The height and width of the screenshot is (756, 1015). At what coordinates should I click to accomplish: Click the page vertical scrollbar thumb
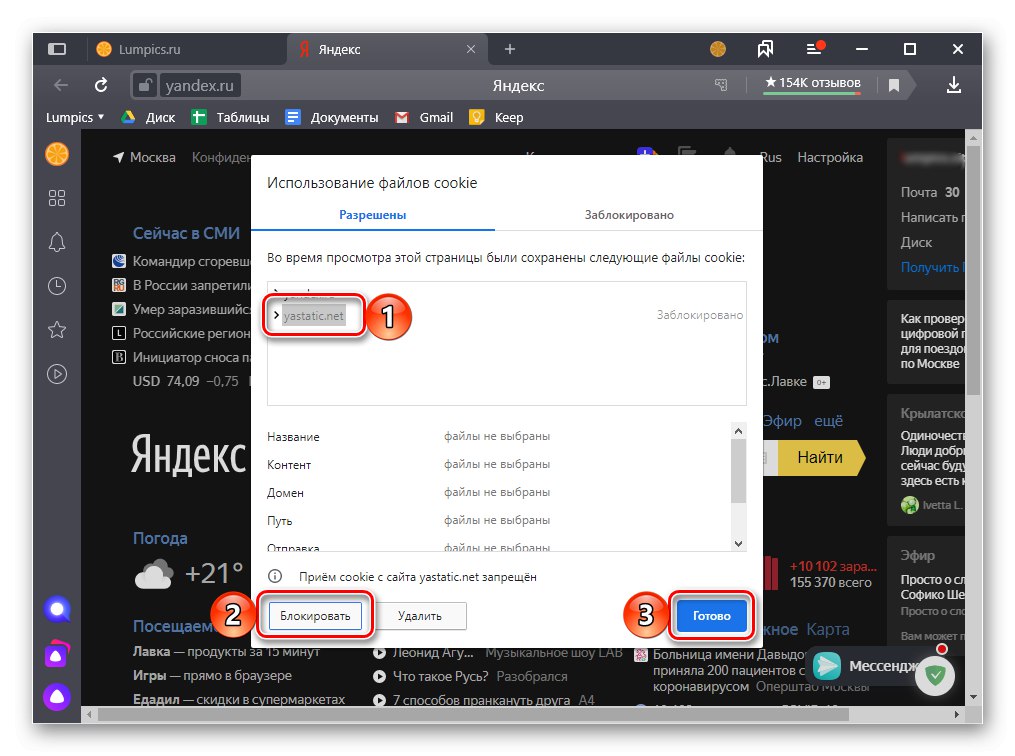(973, 269)
